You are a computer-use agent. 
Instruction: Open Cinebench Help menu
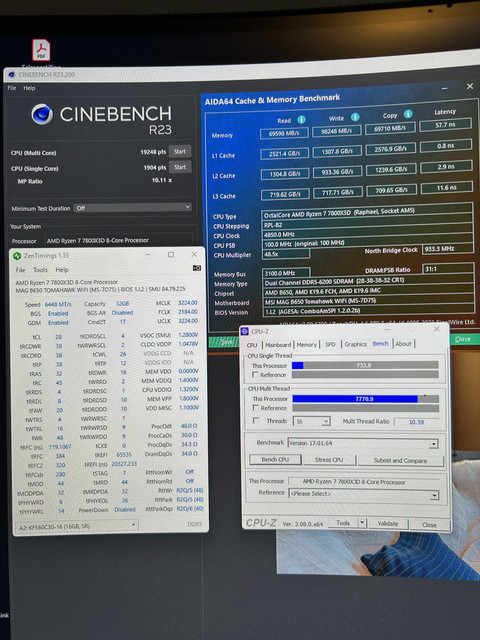click(x=29, y=88)
